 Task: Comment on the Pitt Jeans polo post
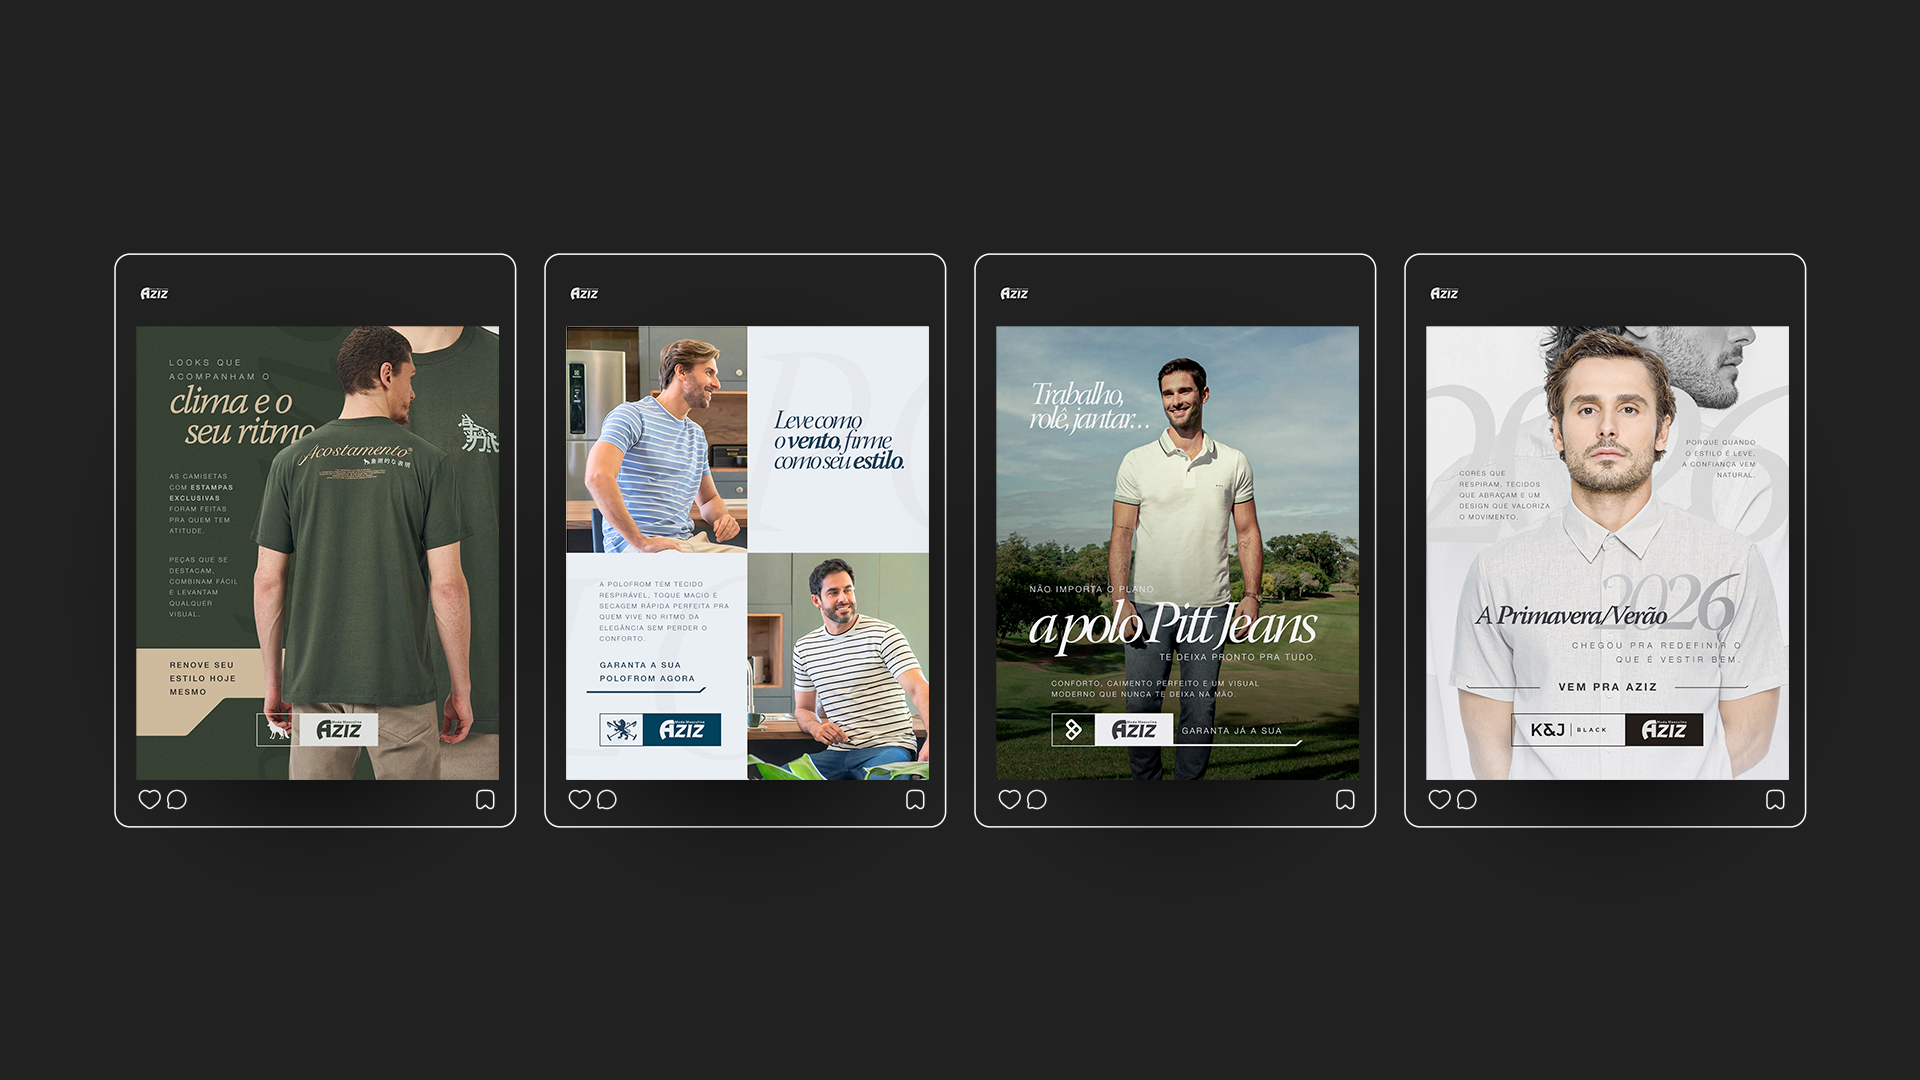(x=1037, y=799)
